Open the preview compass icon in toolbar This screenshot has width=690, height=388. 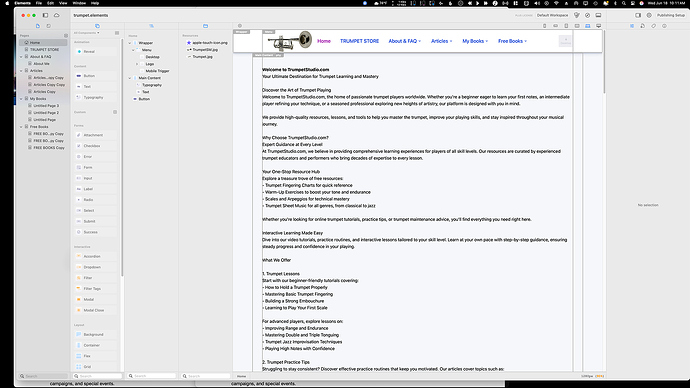587,15
